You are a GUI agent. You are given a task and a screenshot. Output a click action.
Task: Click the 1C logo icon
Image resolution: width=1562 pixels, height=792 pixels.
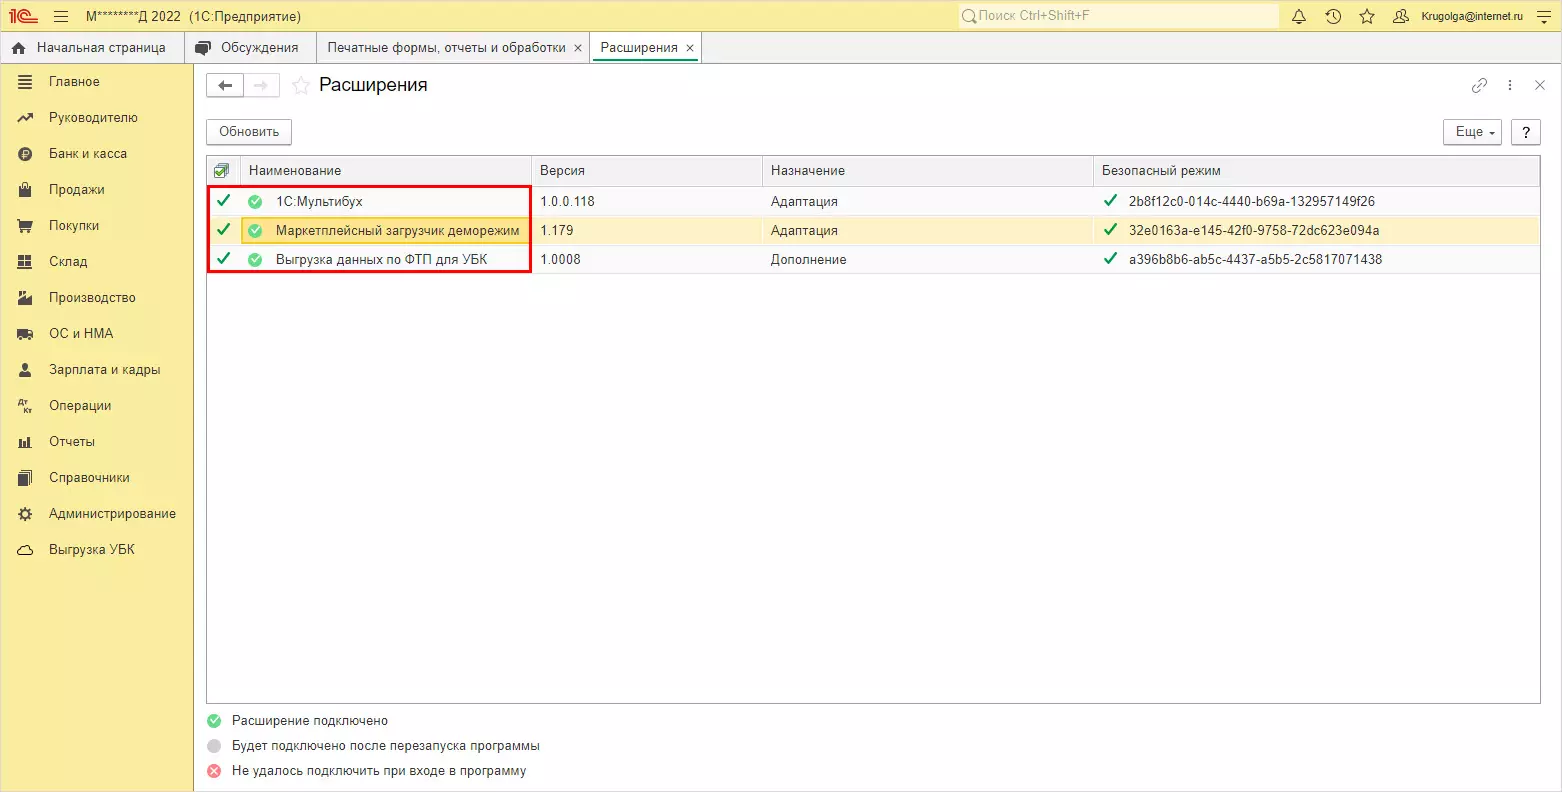[24, 16]
